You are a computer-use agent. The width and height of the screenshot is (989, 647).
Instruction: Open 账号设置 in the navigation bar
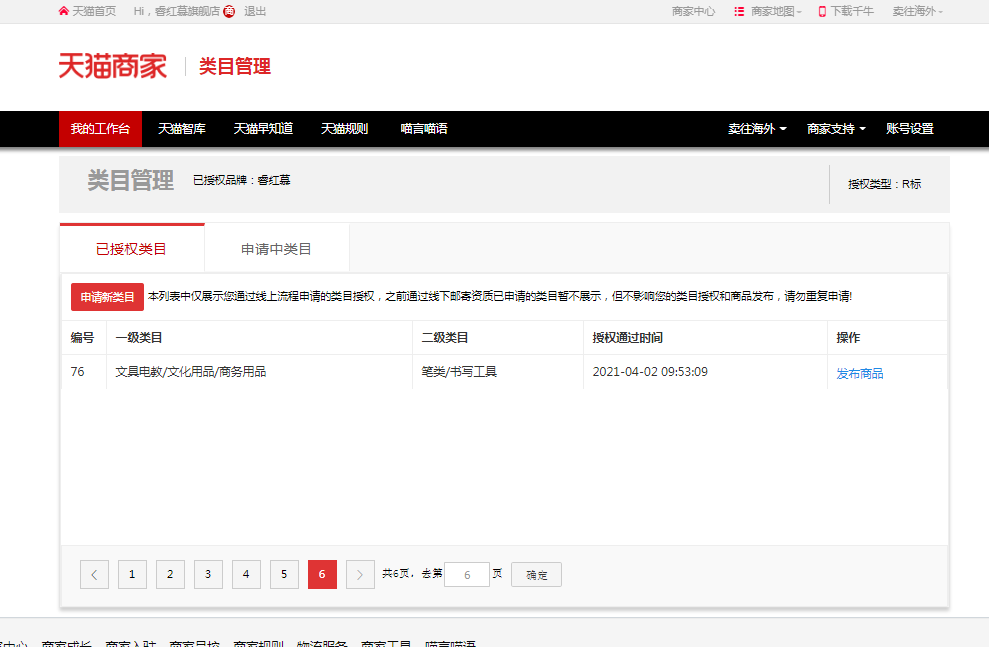pos(910,129)
